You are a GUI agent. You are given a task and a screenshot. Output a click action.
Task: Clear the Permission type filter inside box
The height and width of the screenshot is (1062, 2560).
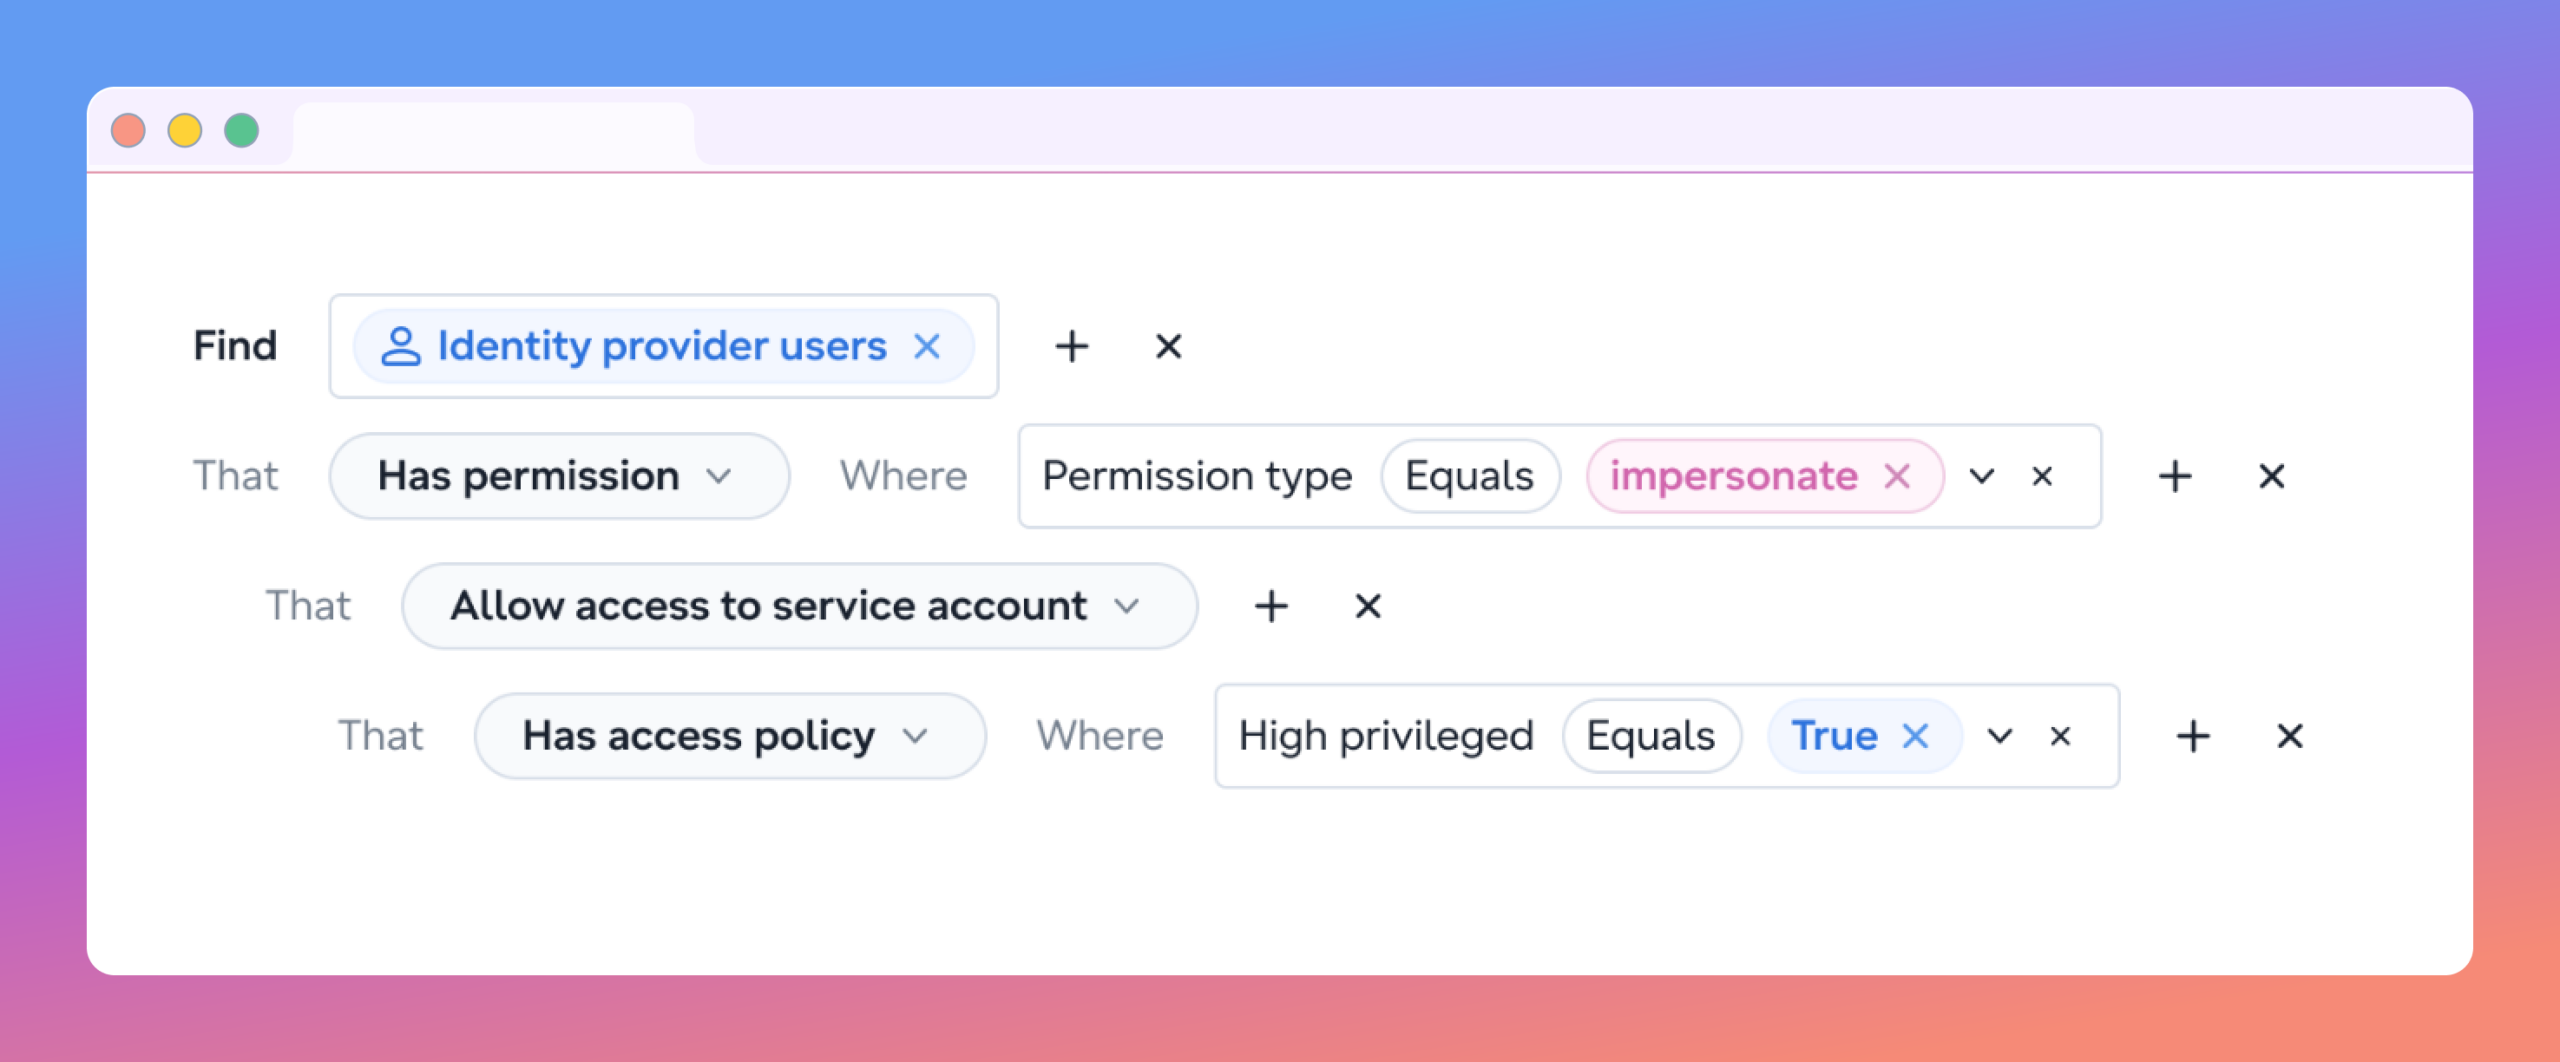click(2042, 476)
